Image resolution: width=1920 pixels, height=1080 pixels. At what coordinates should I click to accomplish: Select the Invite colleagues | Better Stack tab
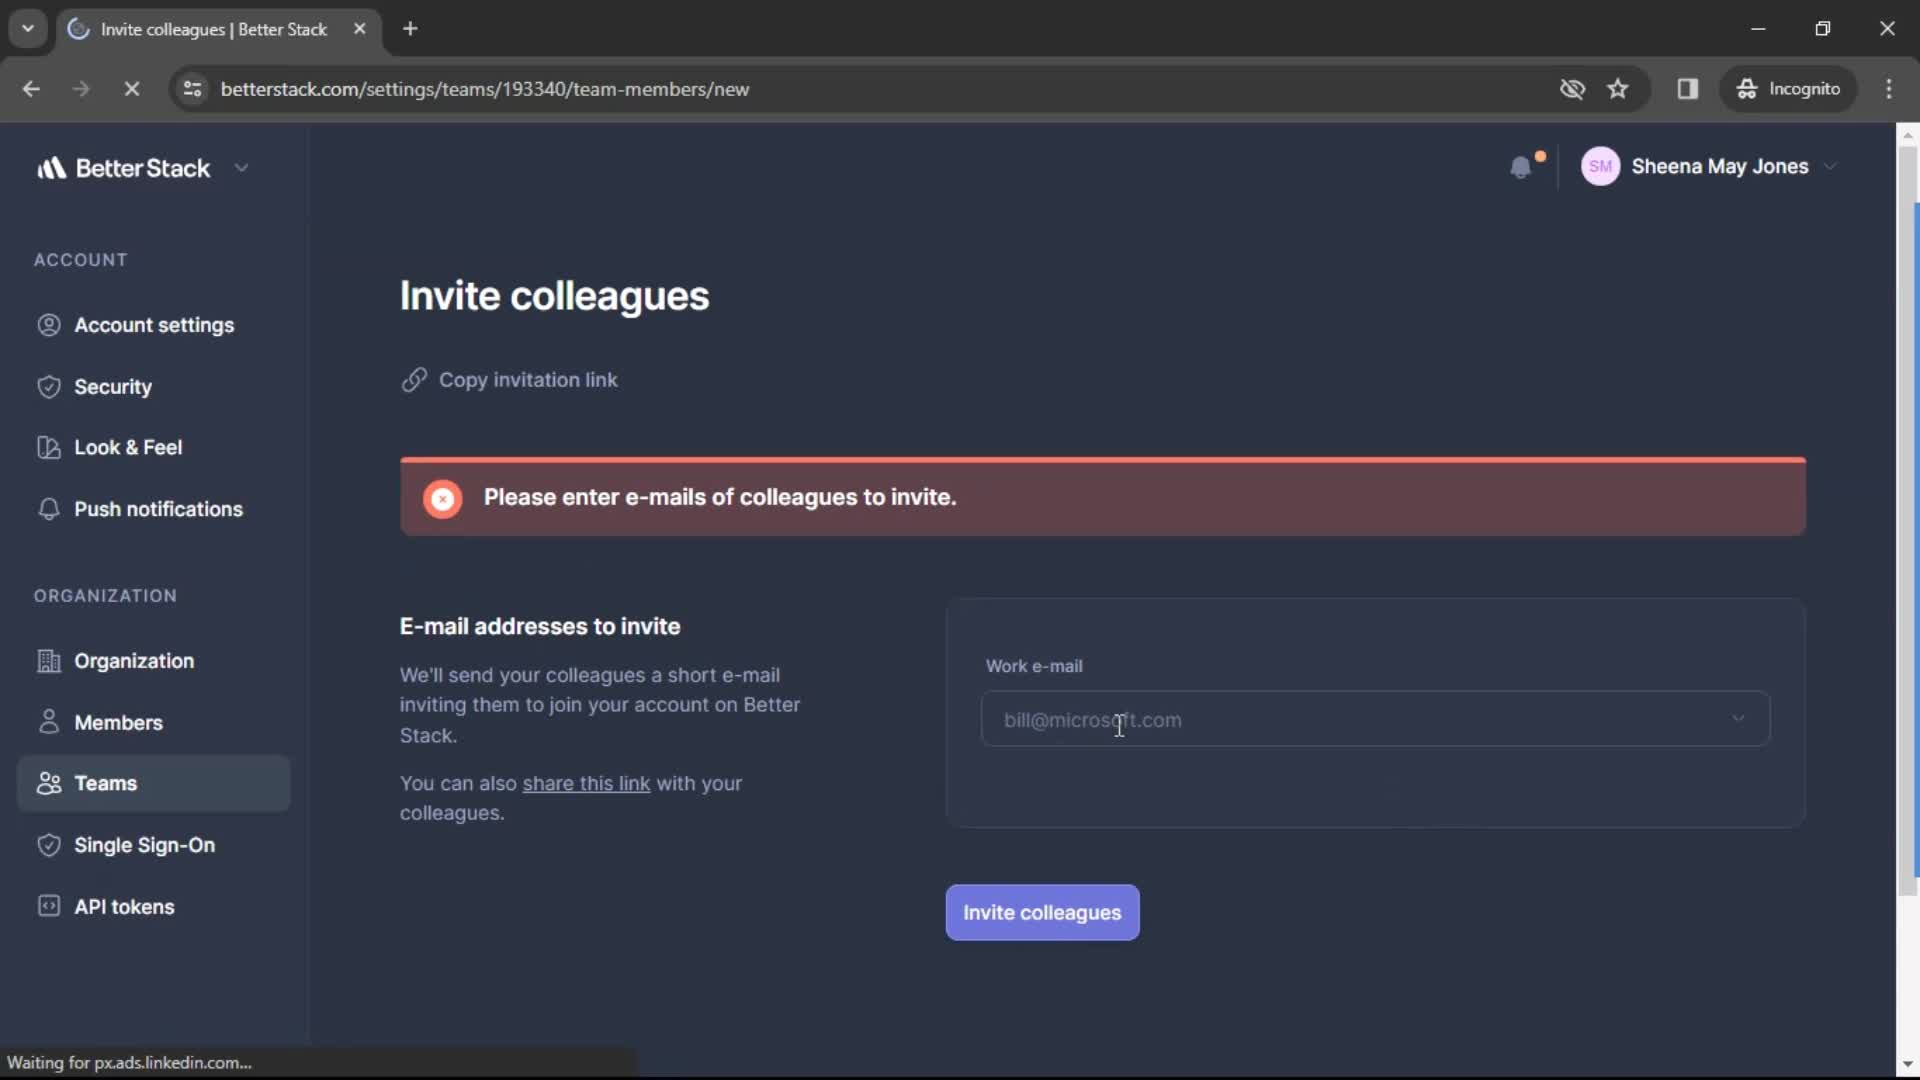coord(218,29)
